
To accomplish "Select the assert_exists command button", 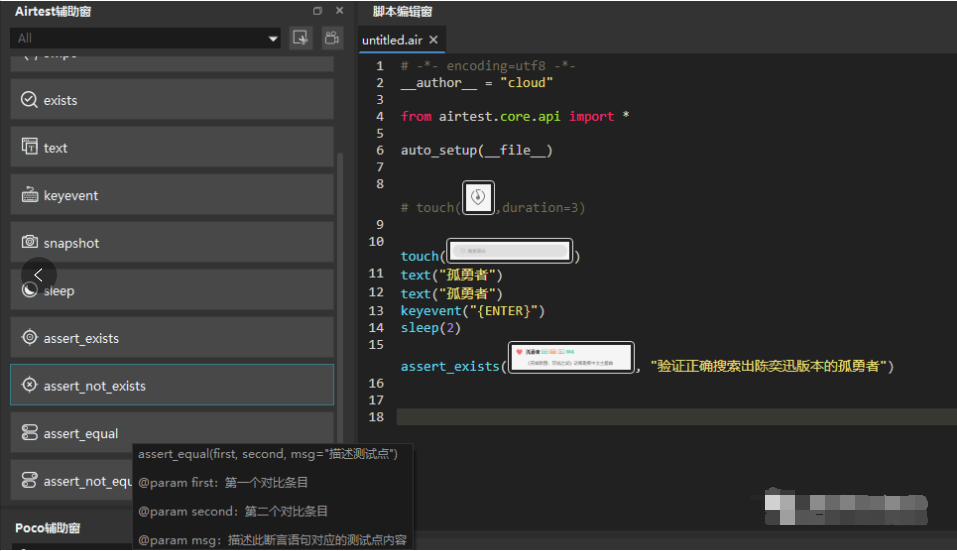I will pos(172,337).
